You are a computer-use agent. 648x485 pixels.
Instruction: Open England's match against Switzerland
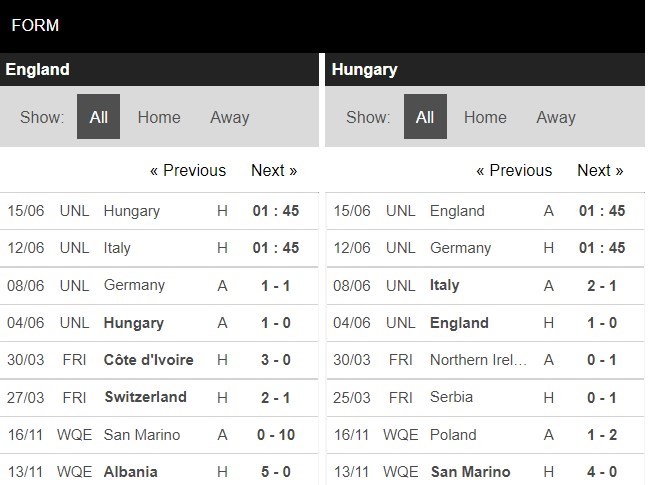pyautogui.click(x=145, y=397)
